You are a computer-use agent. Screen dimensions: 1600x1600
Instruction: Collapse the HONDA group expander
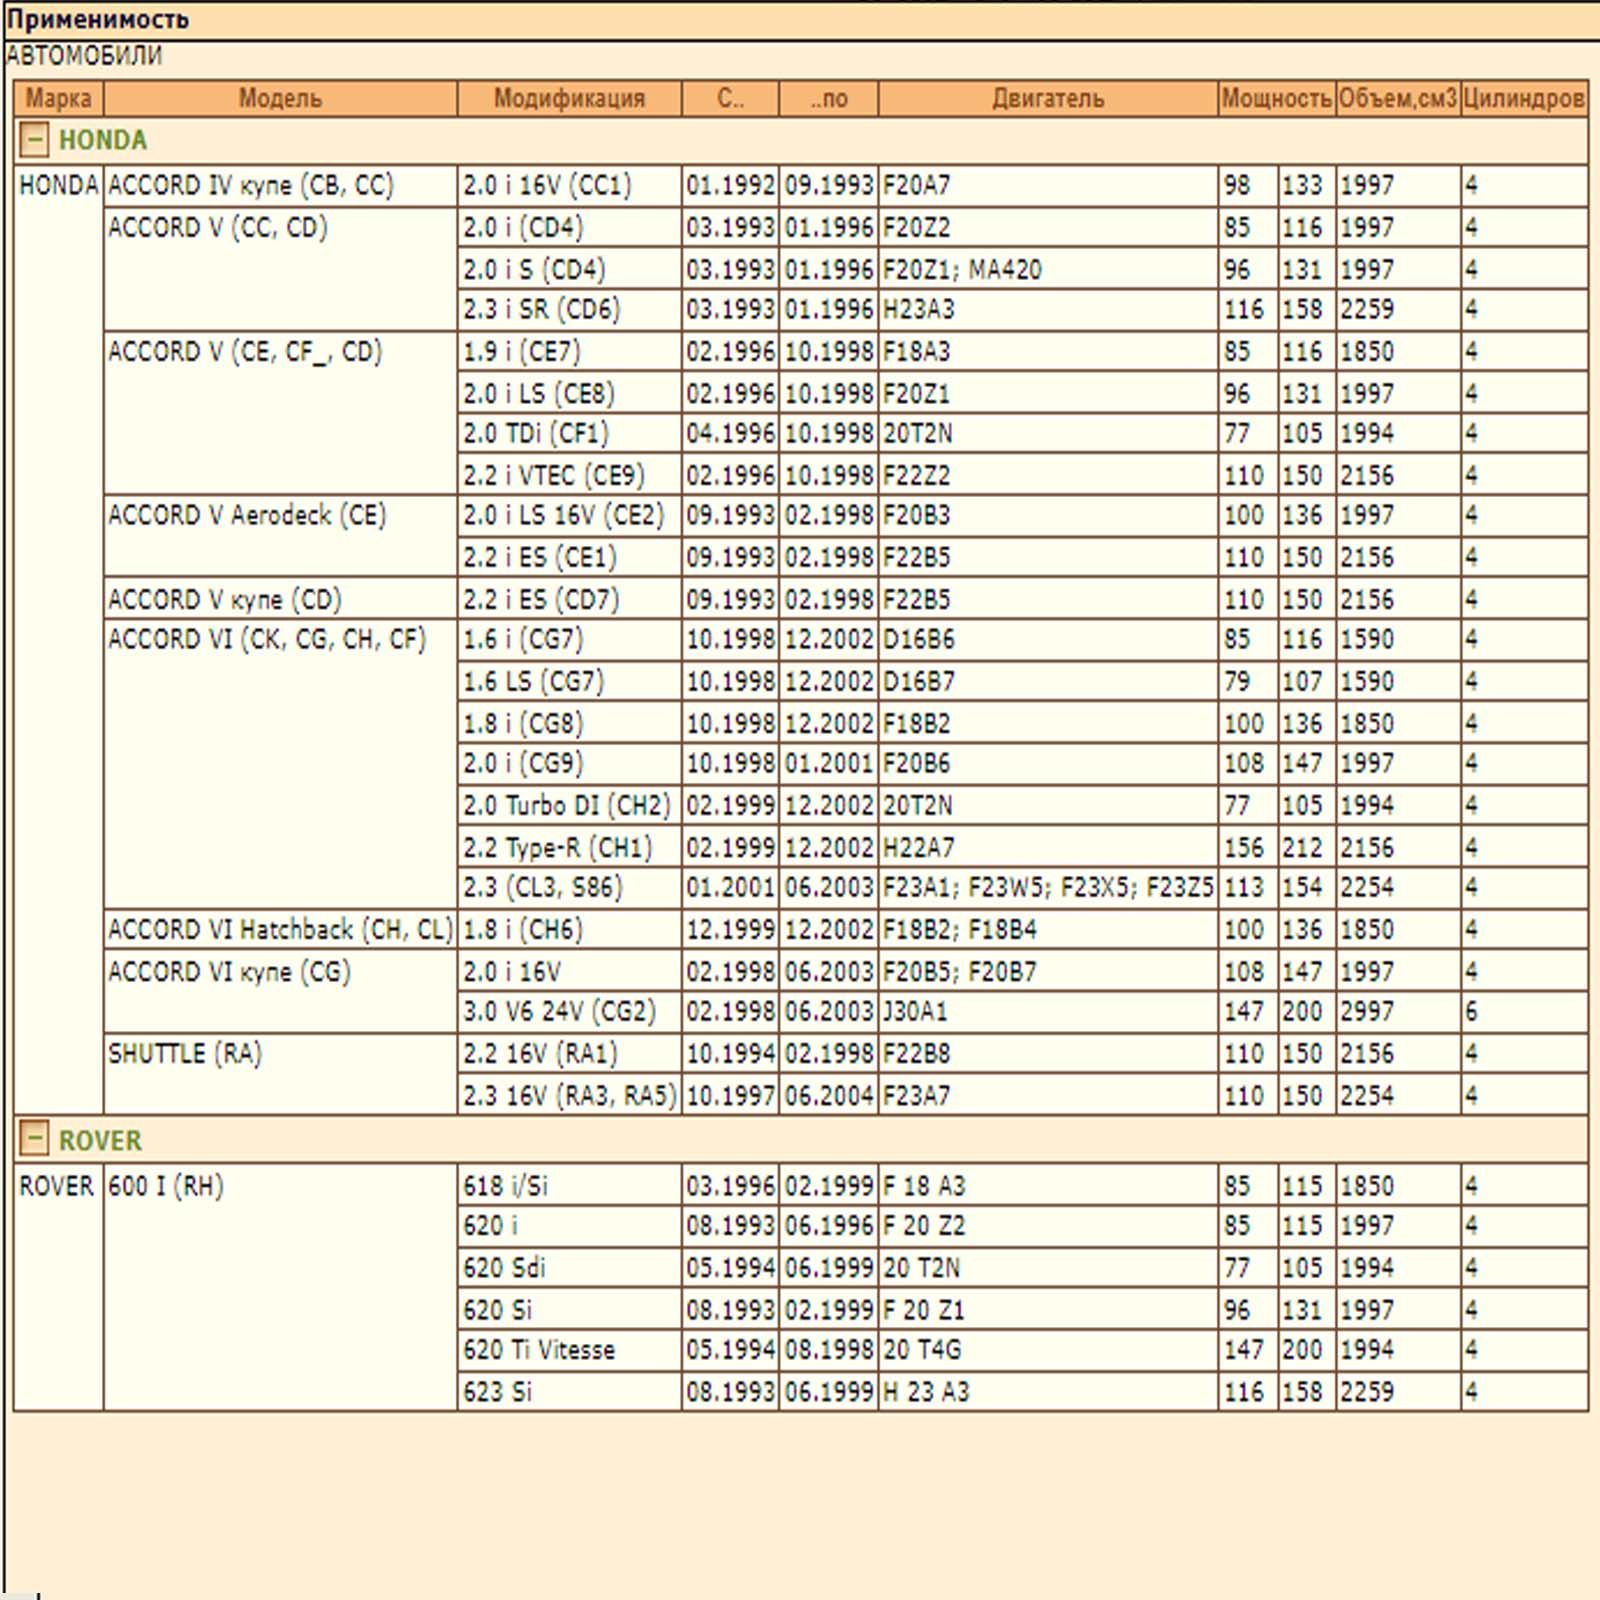pyautogui.click(x=33, y=140)
